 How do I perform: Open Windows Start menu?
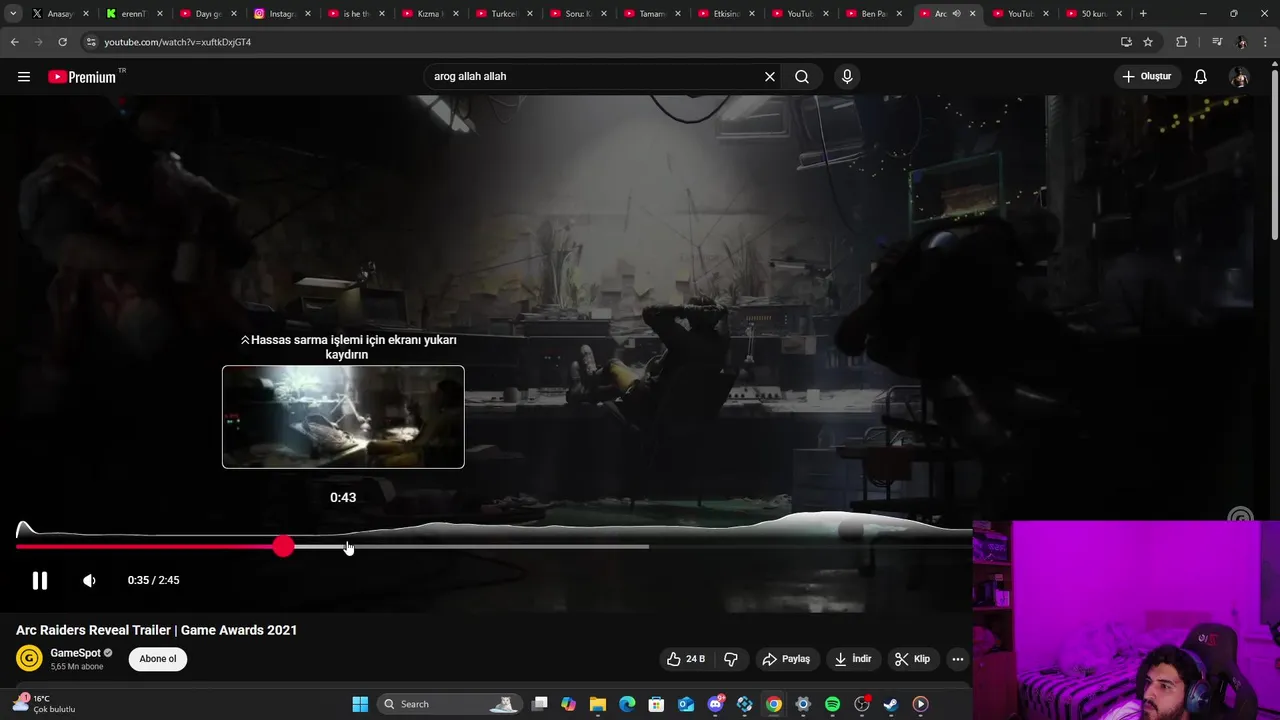coord(360,704)
